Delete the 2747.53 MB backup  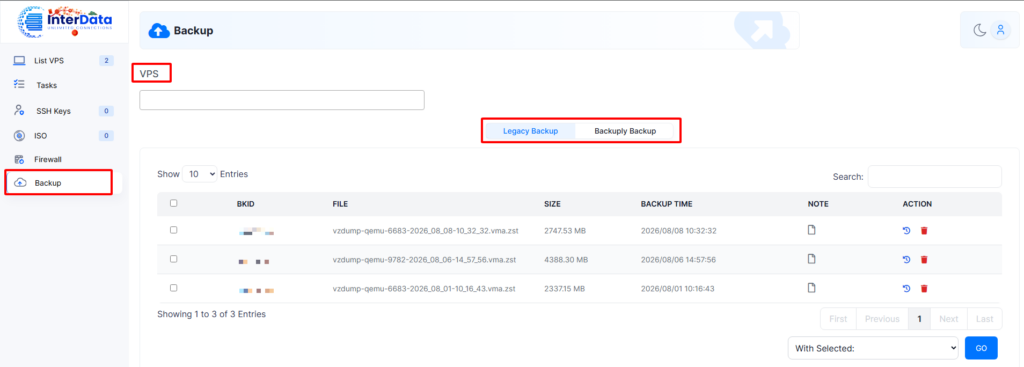tap(923, 231)
